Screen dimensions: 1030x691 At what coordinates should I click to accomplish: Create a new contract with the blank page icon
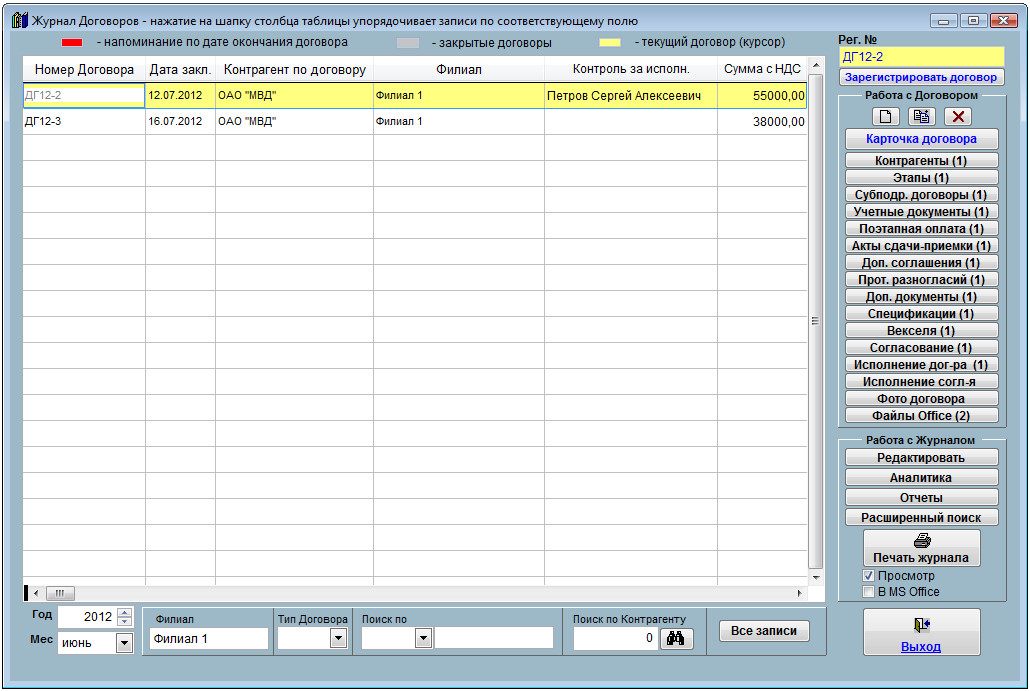click(885, 117)
